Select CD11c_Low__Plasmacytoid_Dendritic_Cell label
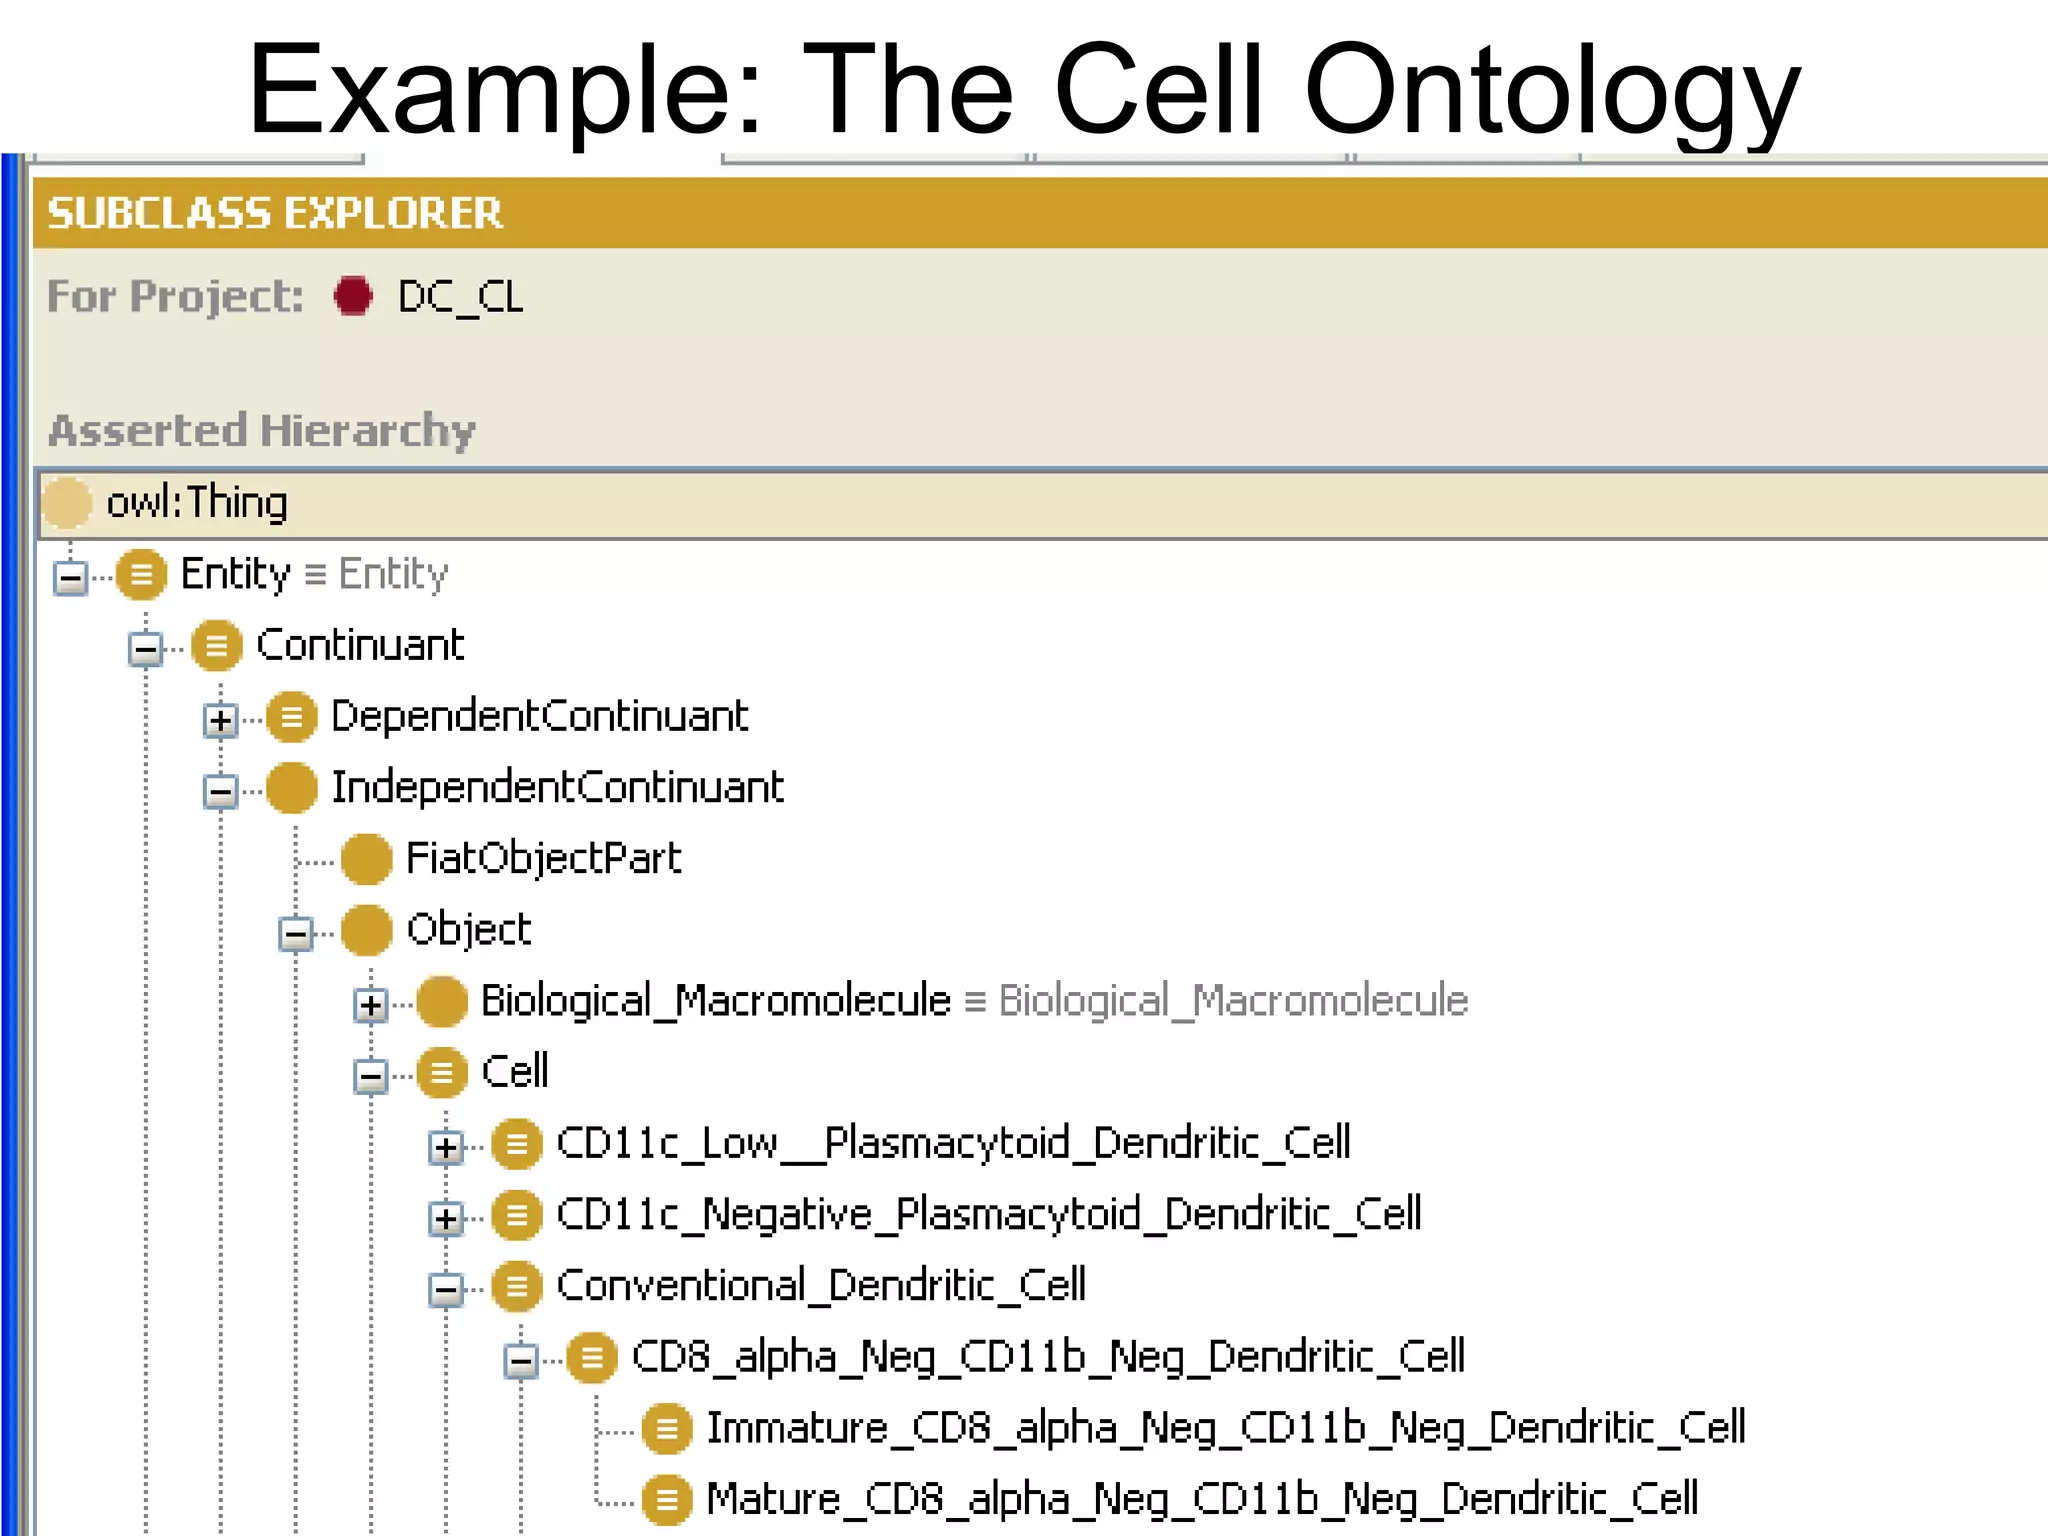Screen dimensions: 2048x1536 (954, 1143)
